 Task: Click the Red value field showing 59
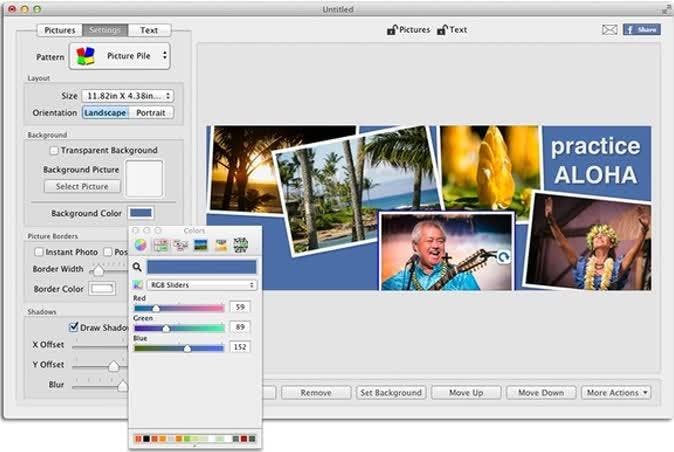[240, 307]
